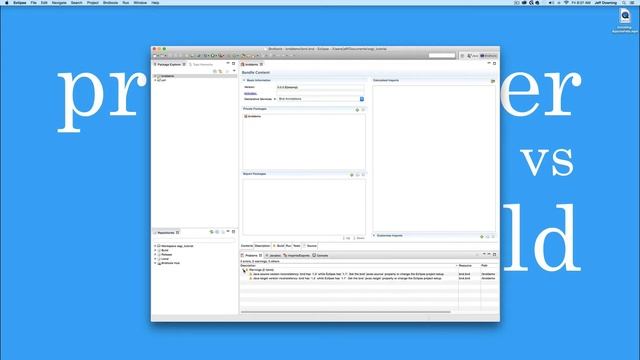Click the Repositories filter search field

pyautogui.click(x=195, y=240)
